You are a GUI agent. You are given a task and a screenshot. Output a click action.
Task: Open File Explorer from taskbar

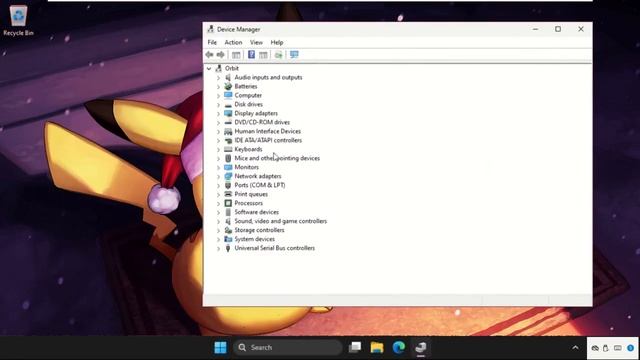[x=377, y=347]
